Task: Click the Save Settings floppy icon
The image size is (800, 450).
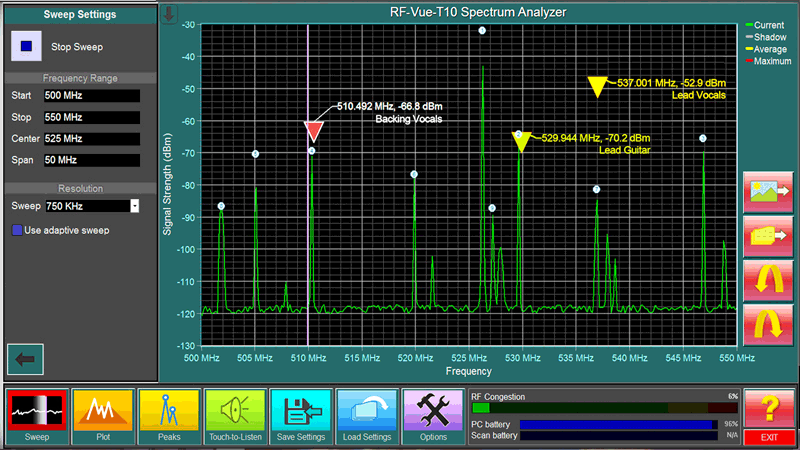Action: pyautogui.click(x=301, y=416)
